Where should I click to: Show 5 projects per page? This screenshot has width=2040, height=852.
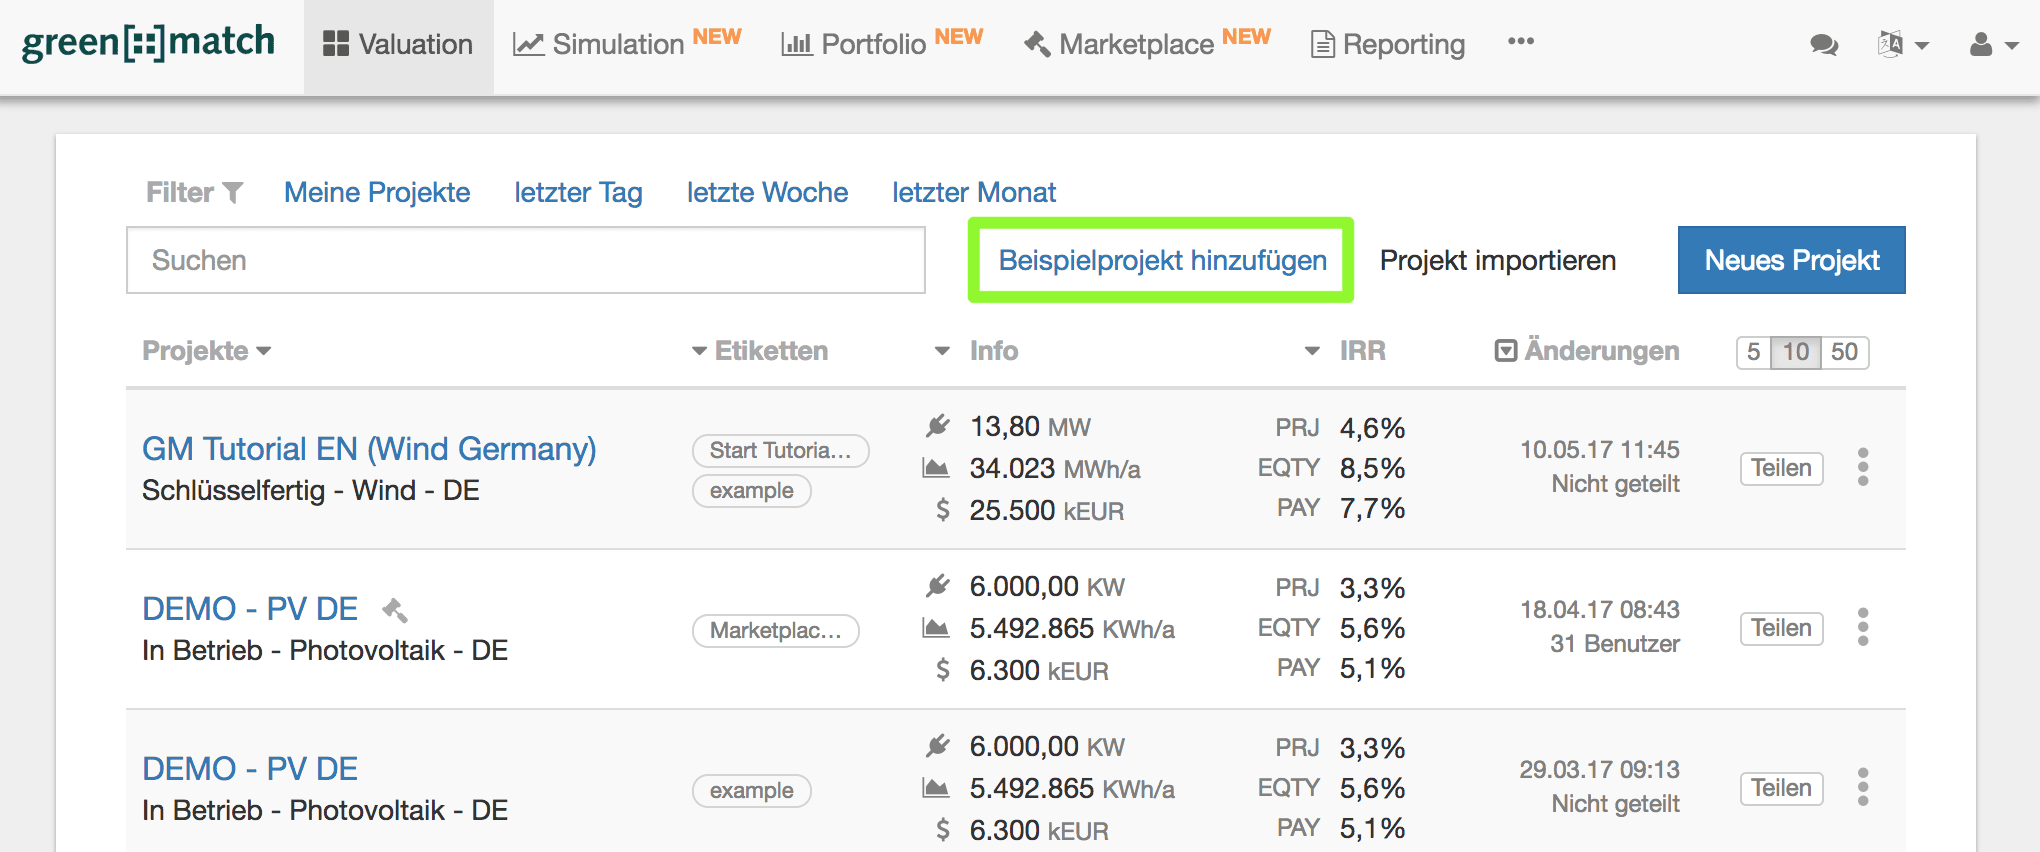pos(1753,352)
